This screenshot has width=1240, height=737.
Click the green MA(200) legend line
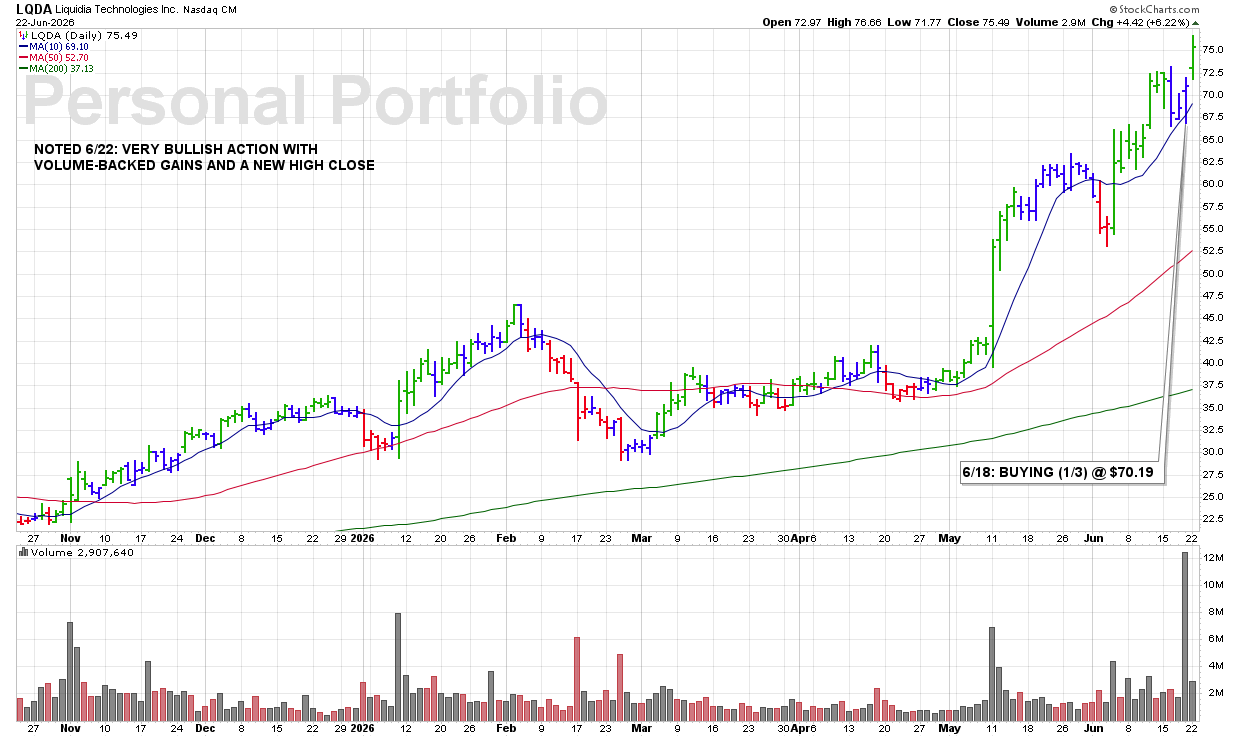[22, 68]
